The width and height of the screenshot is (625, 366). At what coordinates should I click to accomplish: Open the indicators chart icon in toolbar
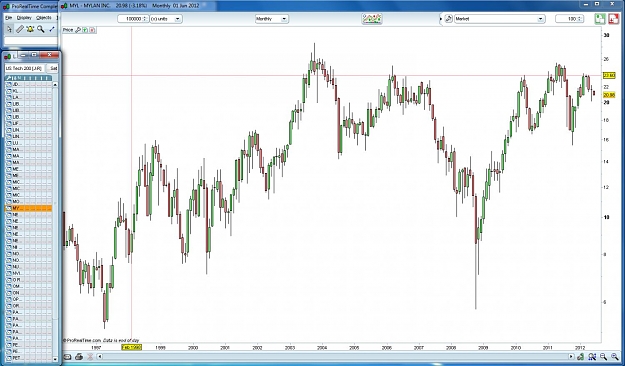click(372, 18)
